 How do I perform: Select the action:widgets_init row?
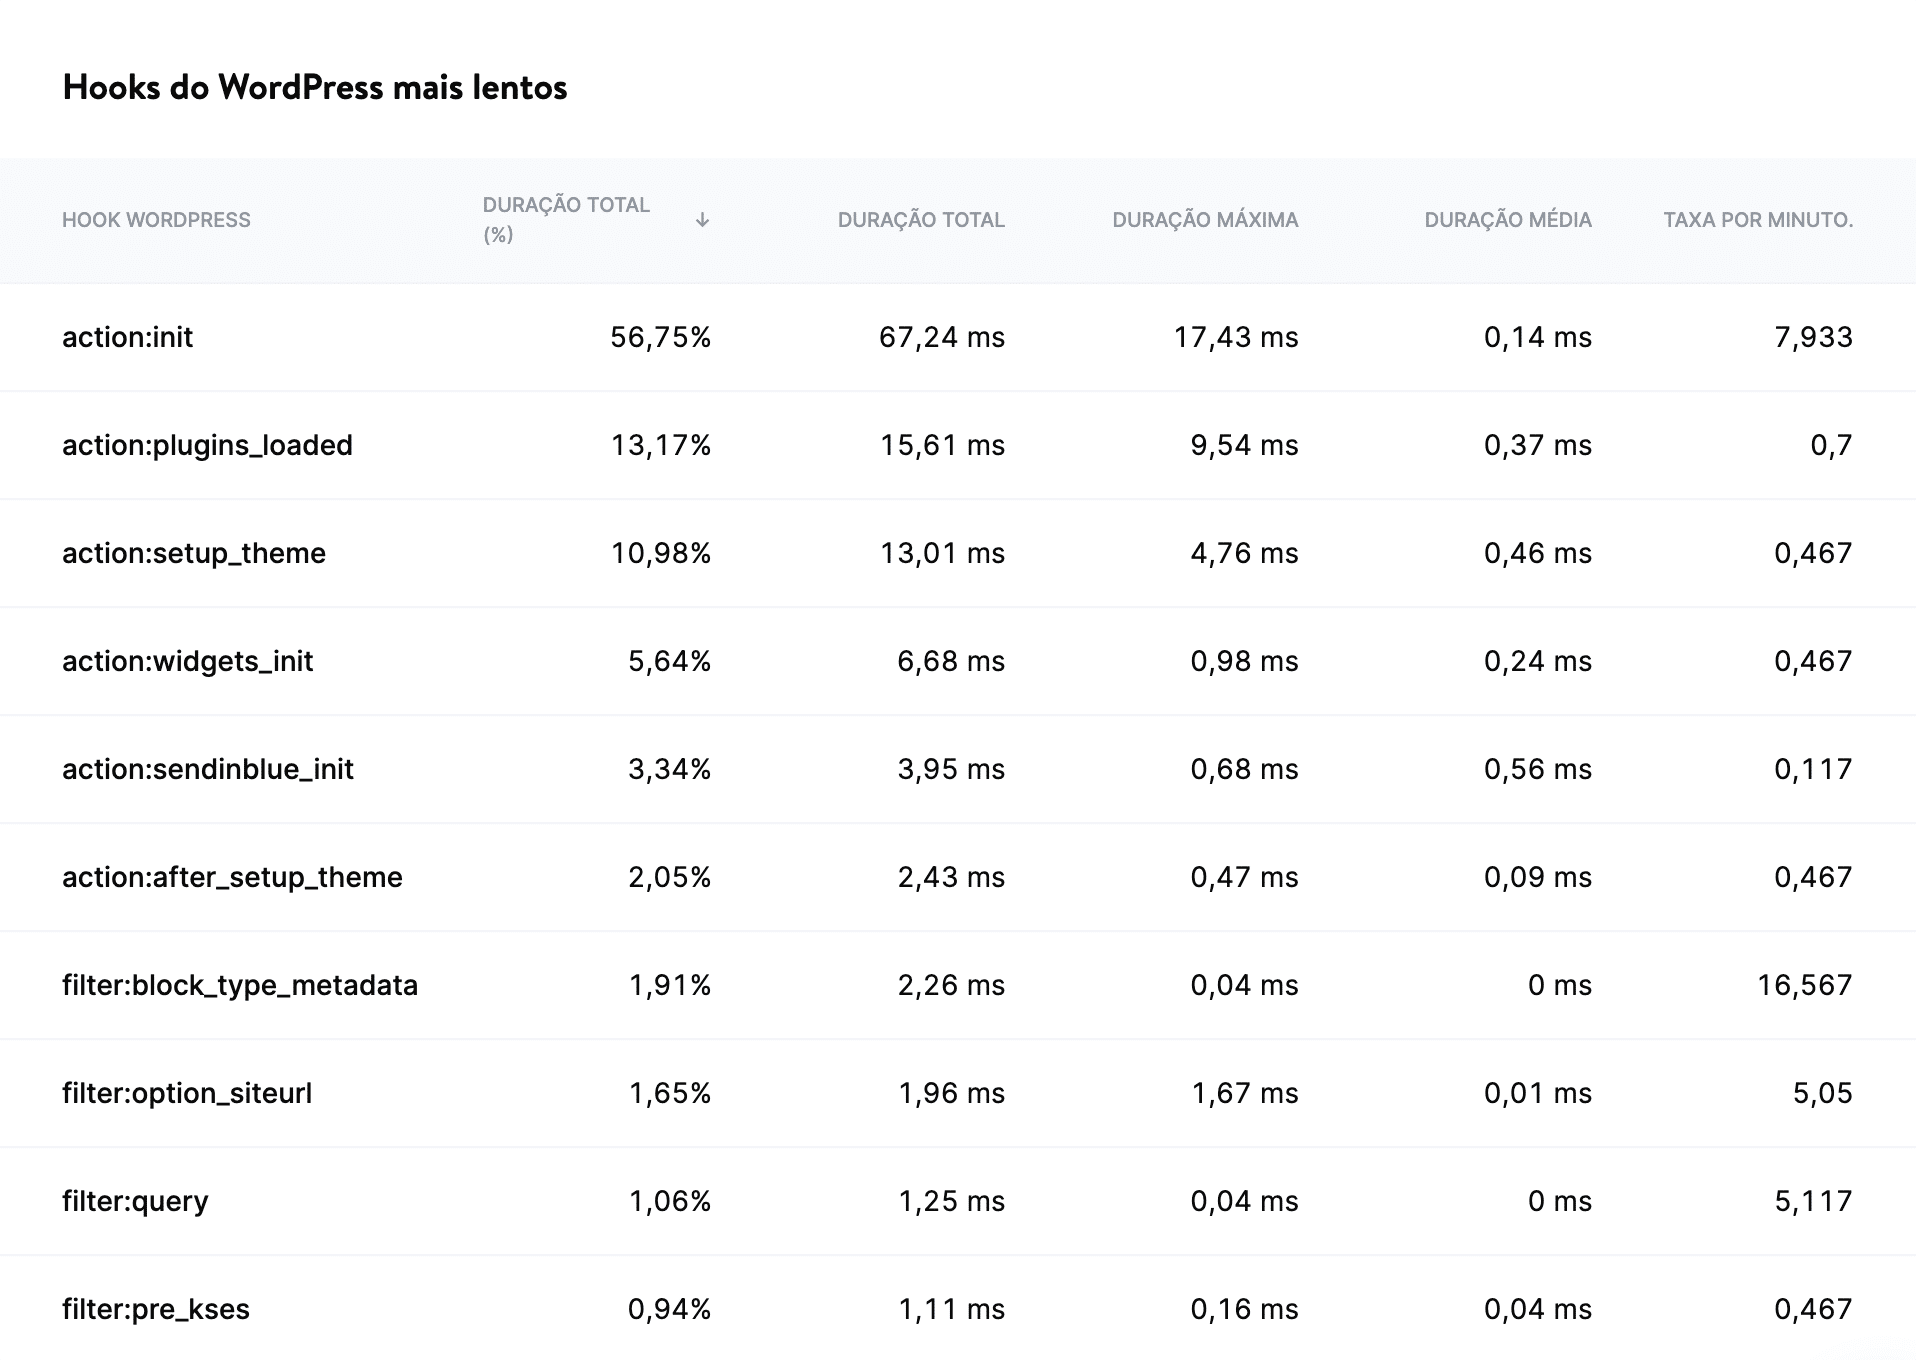187,660
